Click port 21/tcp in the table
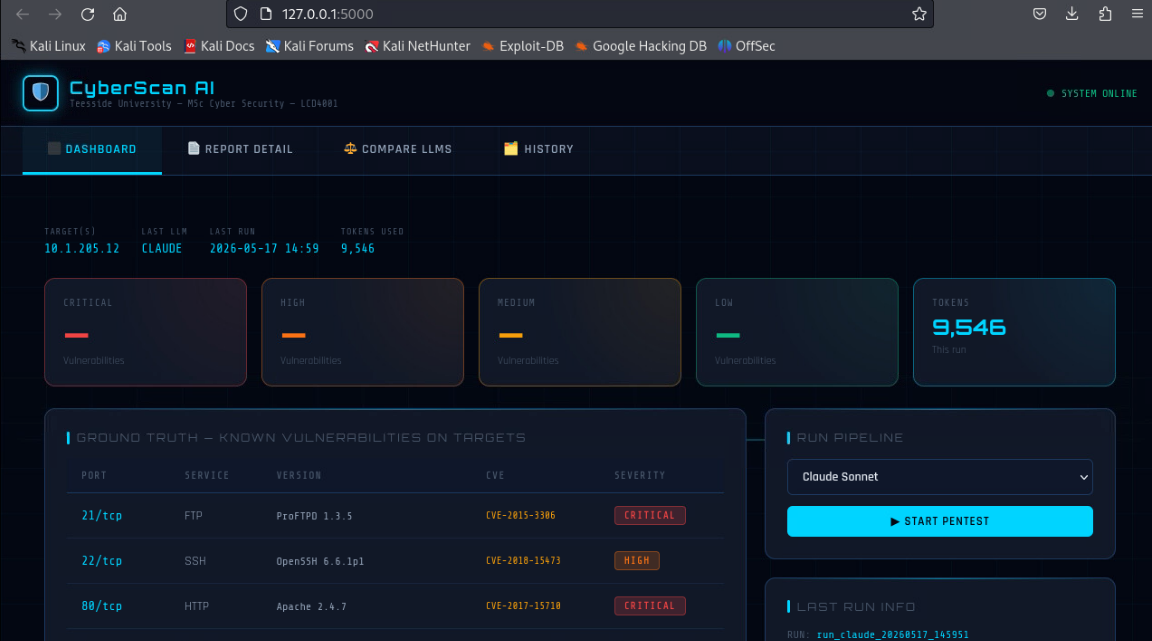The width and height of the screenshot is (1152, 641). coord(101,516)
